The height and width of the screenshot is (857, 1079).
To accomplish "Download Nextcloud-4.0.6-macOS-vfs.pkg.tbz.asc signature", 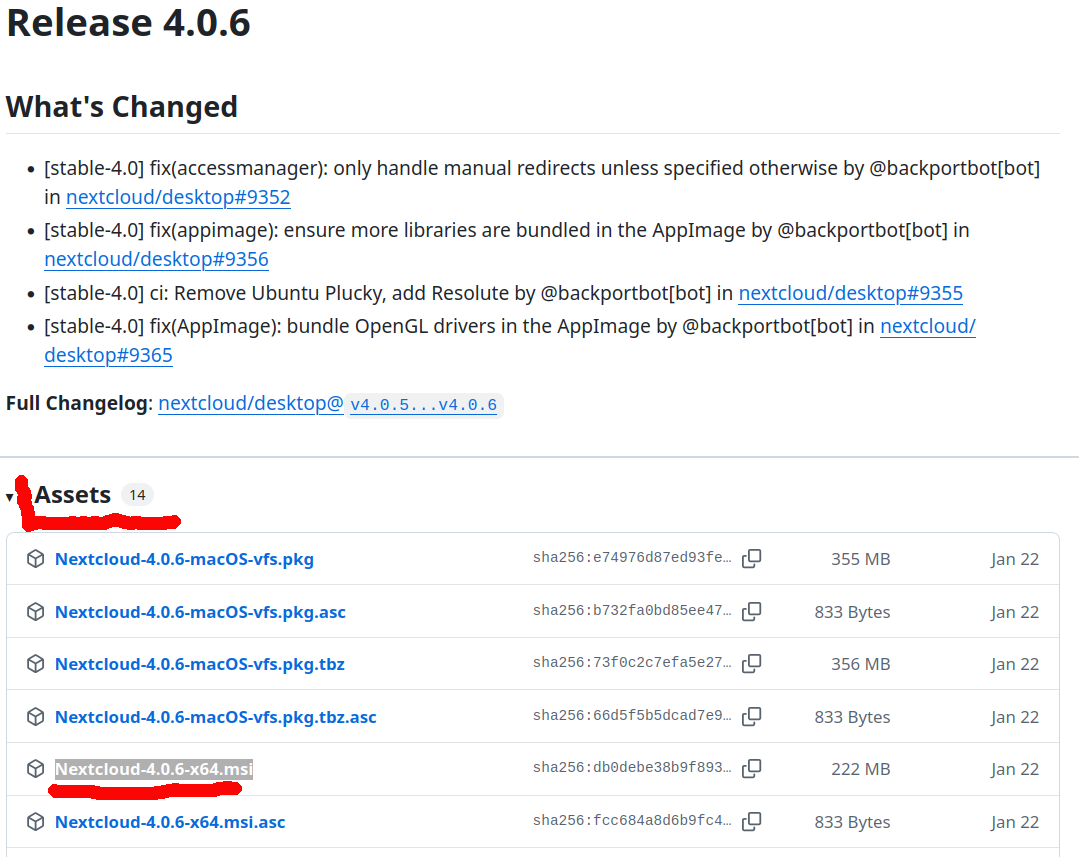I will tap(215, 717).
